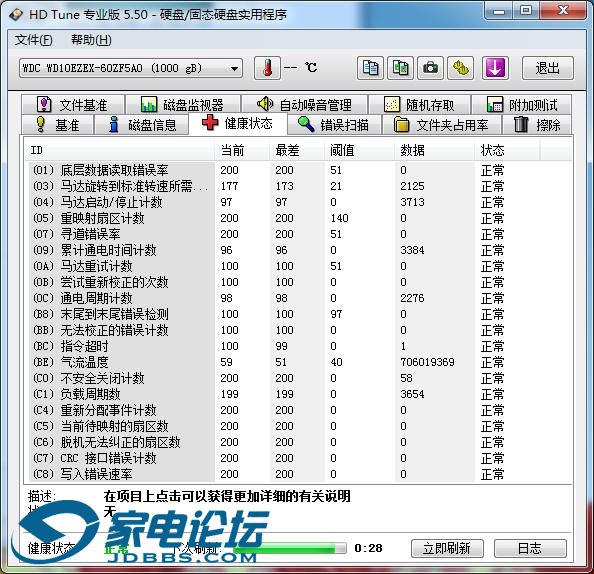Click the copy screenshot to clipboard icon
This screenshot has height=574, width=594.
pyautogui.click(x=400, y=68)
